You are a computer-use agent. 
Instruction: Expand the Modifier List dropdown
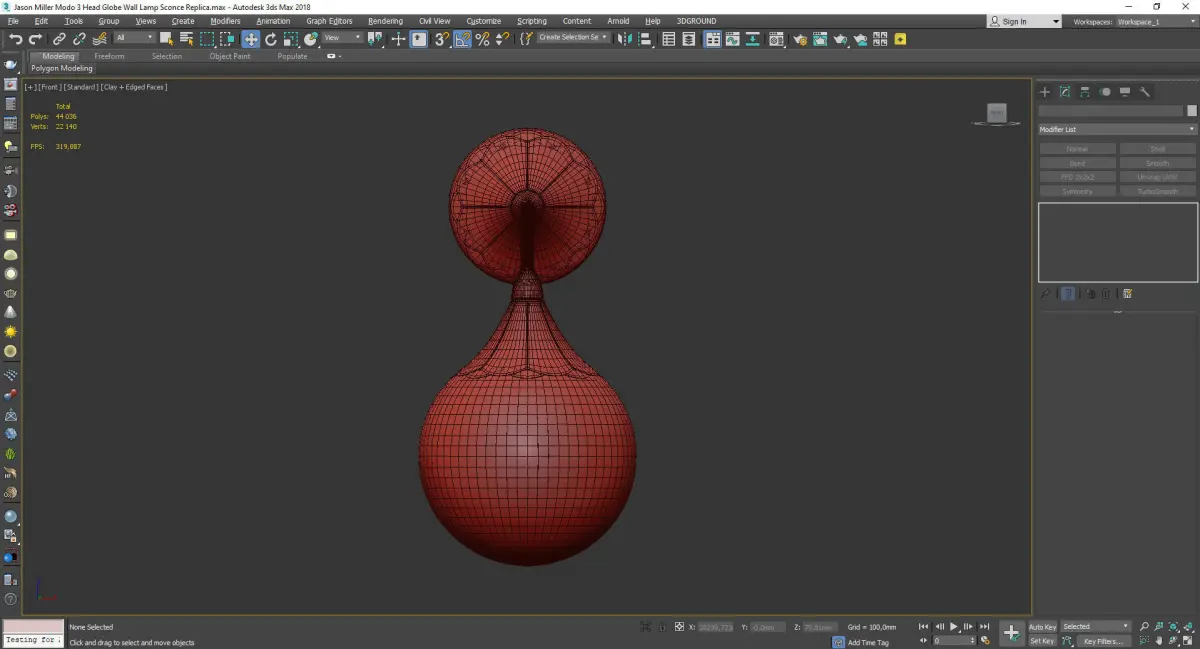click(x=1117, y=129)
